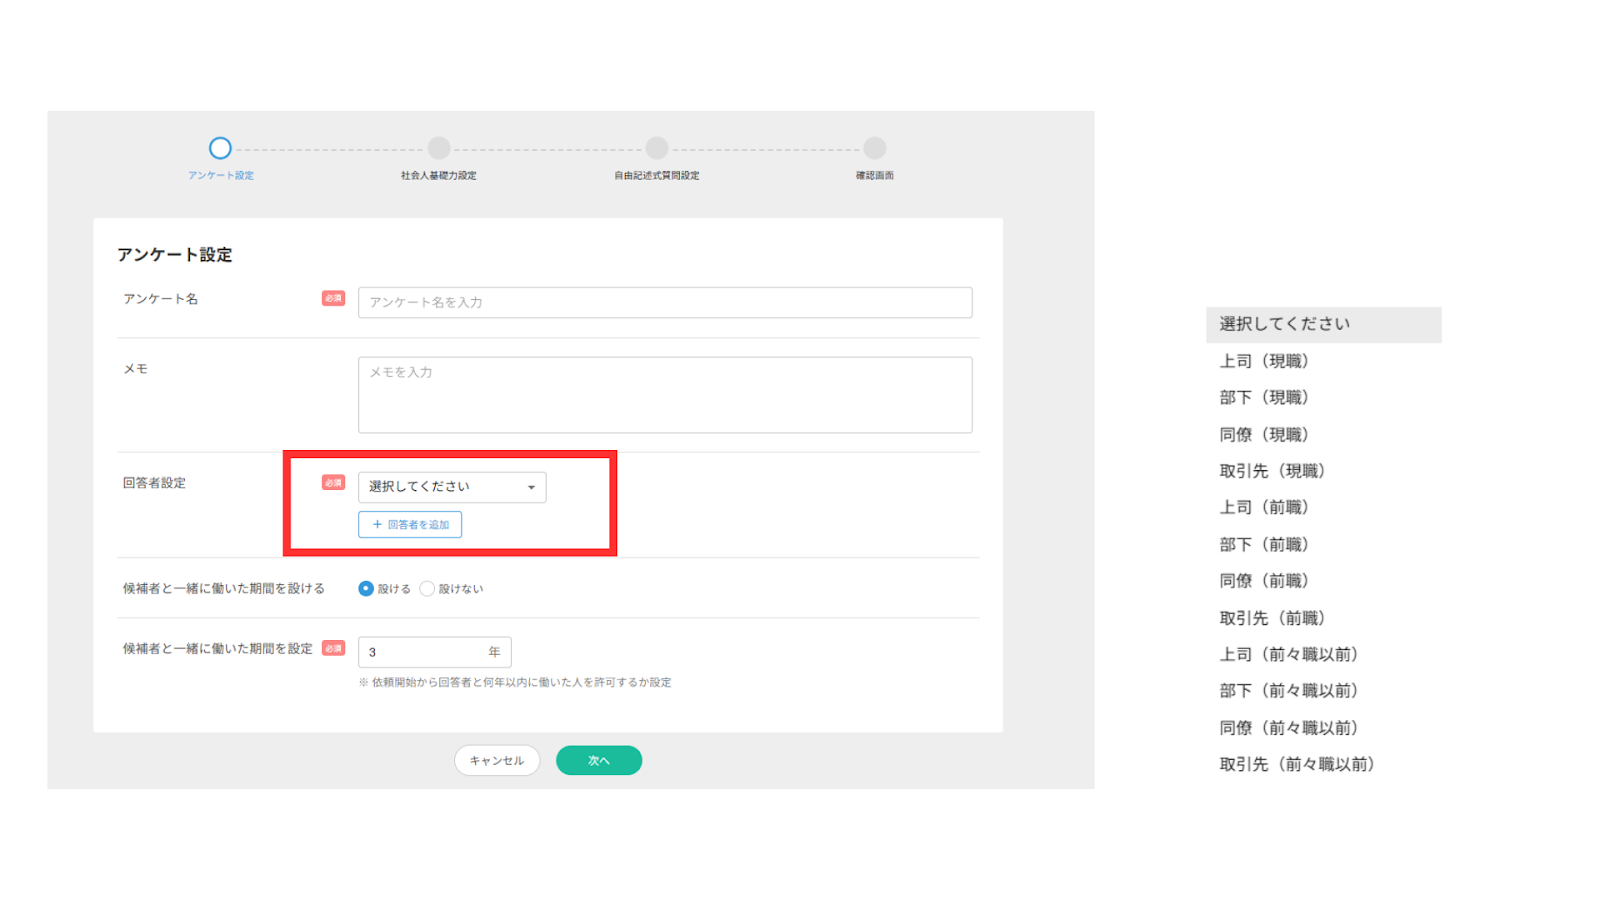Open the 回答者設定 dropdown
Image resolution: width=1600 pixels, height=900 pixels.
pyautogui.click(x=452, y=487)
